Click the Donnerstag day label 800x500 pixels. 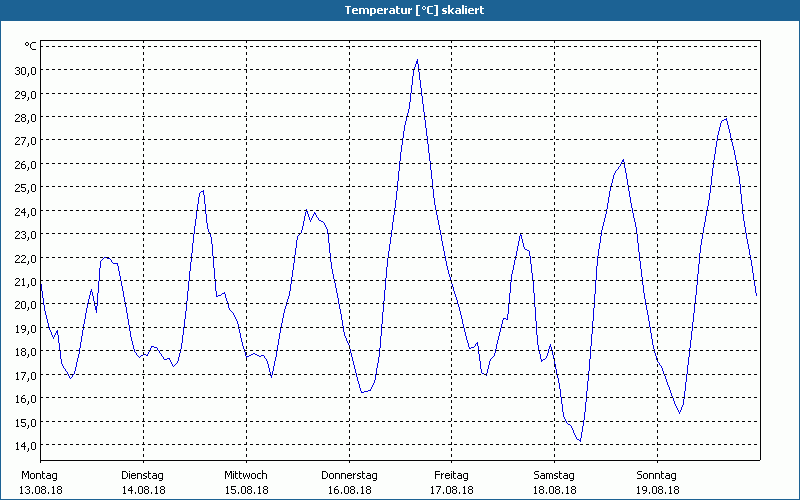coord(349,475)
